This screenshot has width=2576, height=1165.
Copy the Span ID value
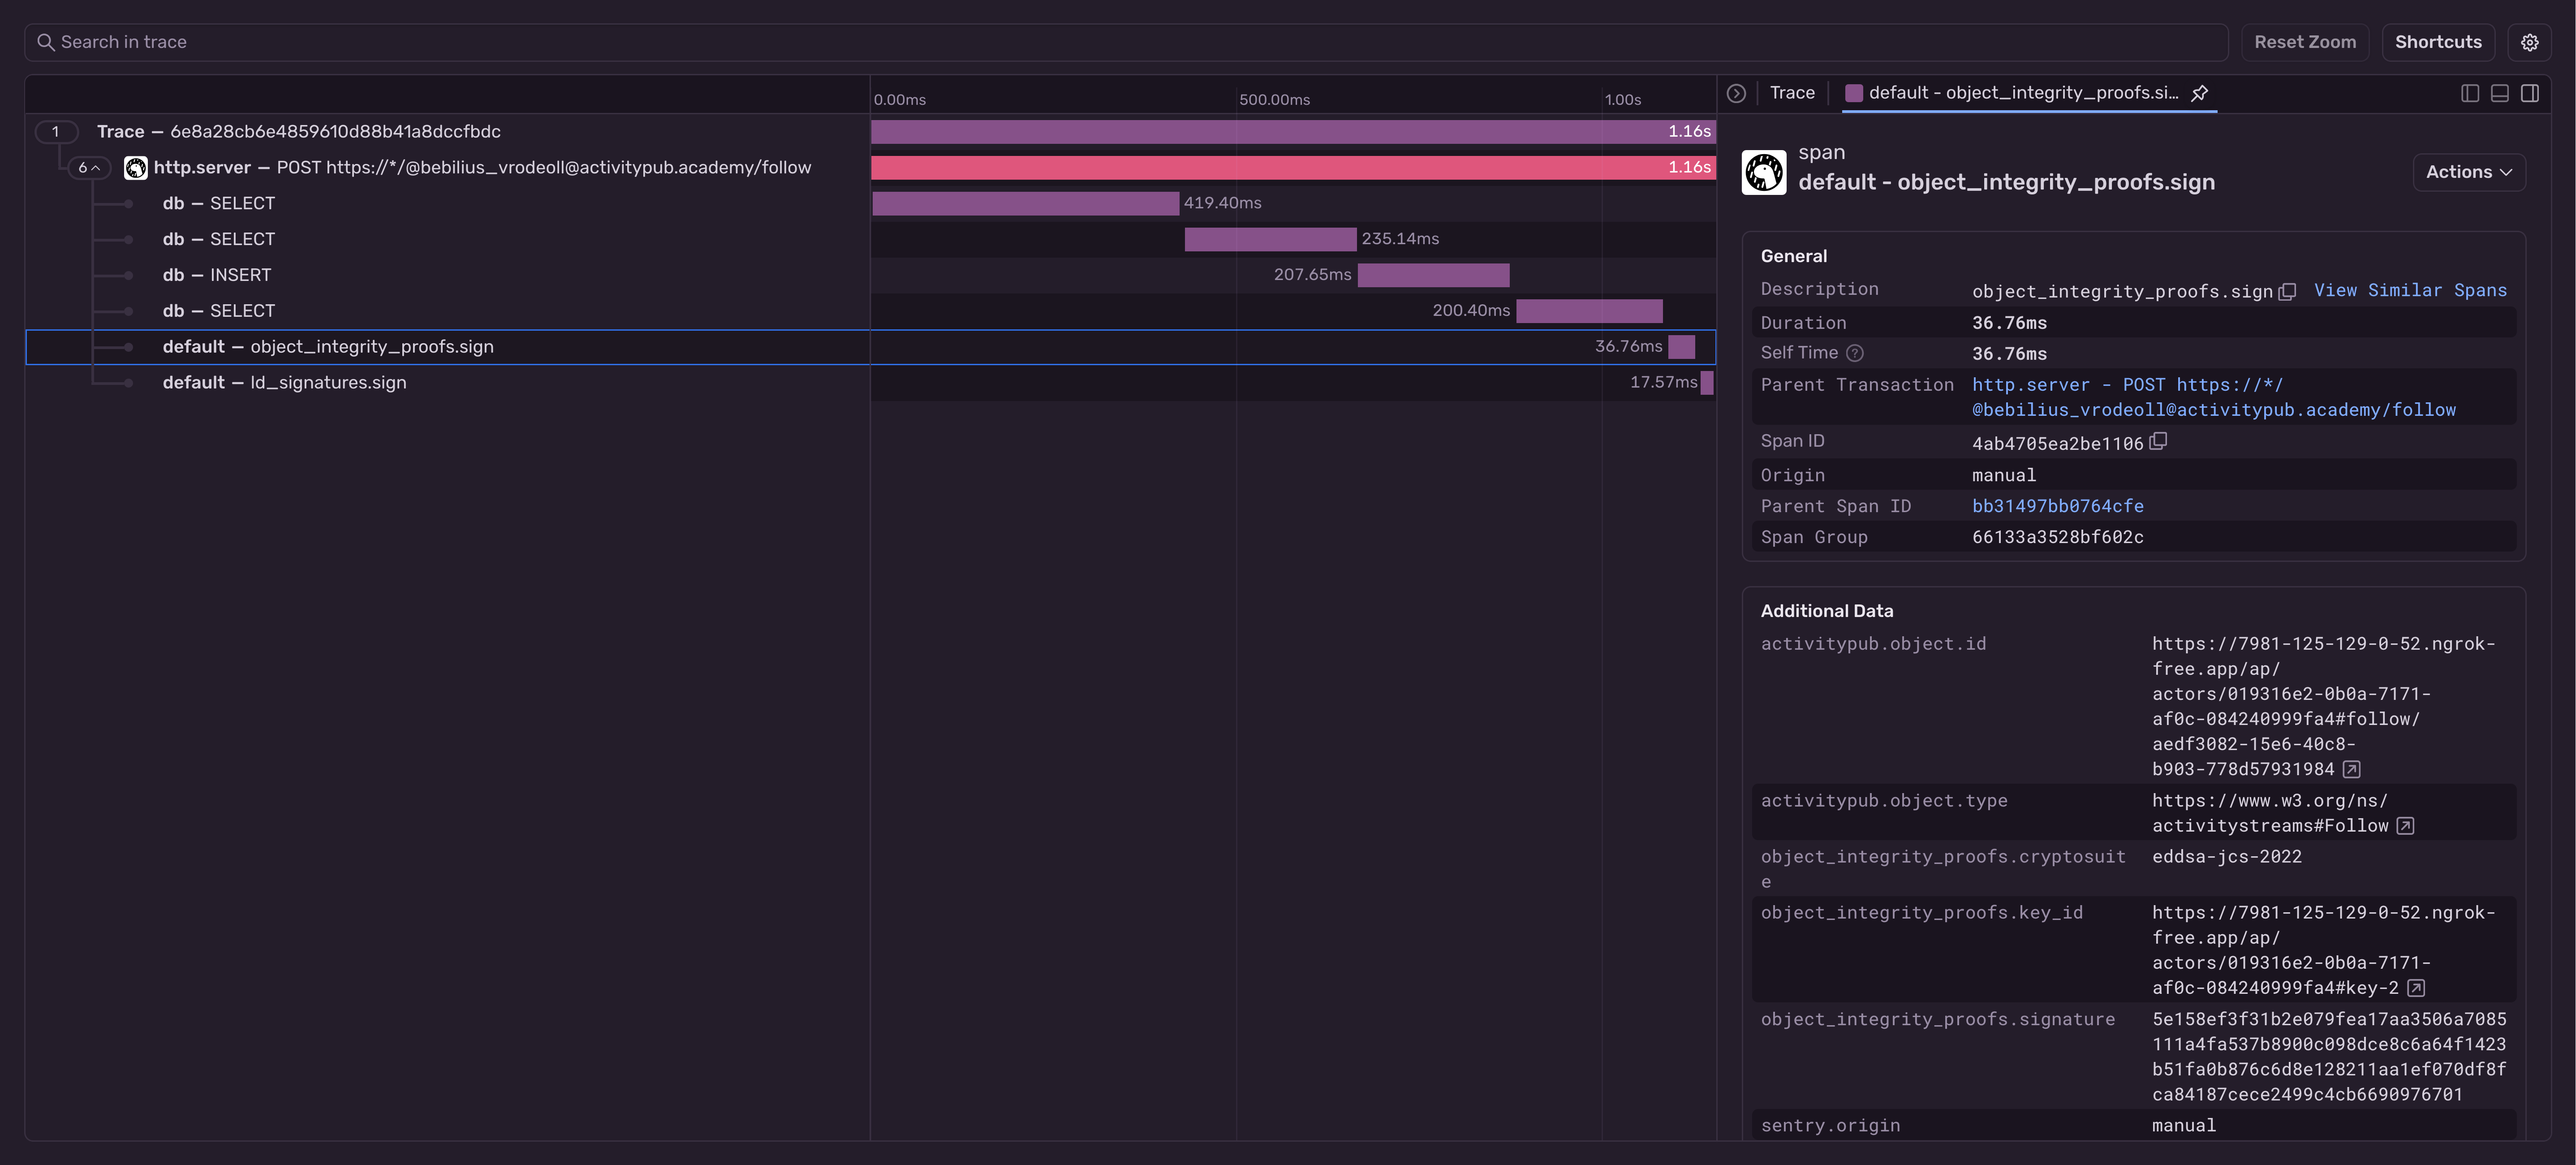click(x=2158, y=441)
